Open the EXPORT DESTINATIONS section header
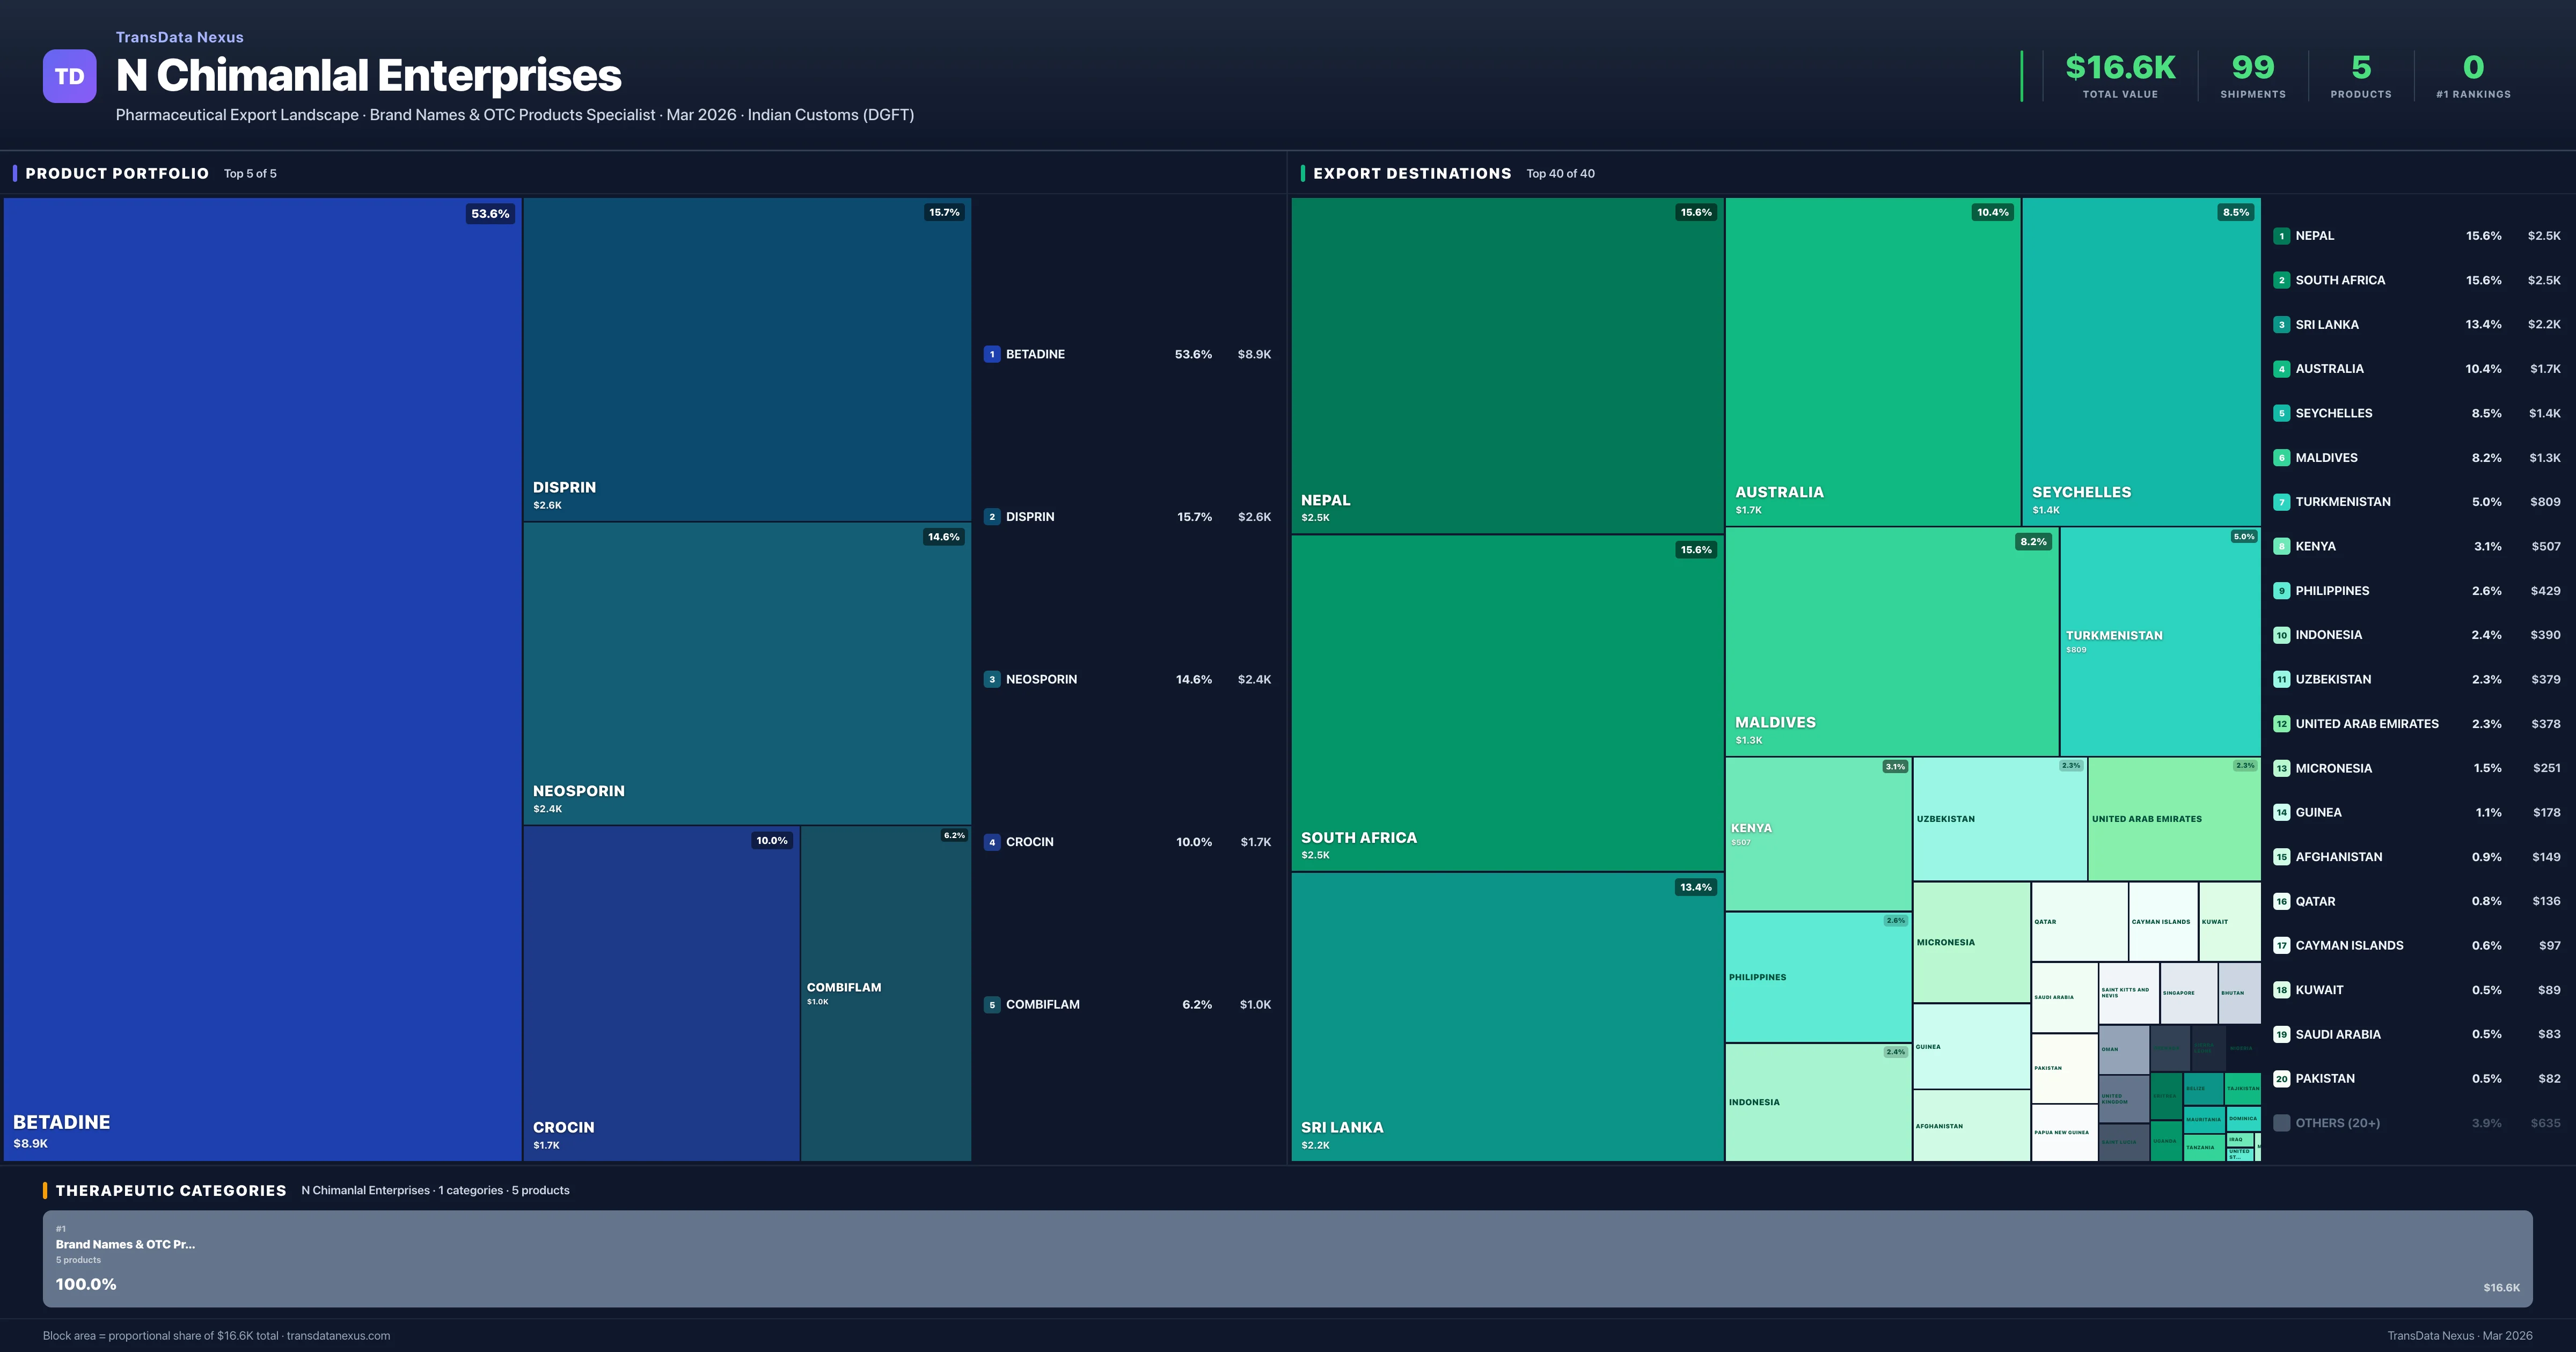This screenshot has height=1352, width=2576. pyautogui.click(x=1412, y=173)
